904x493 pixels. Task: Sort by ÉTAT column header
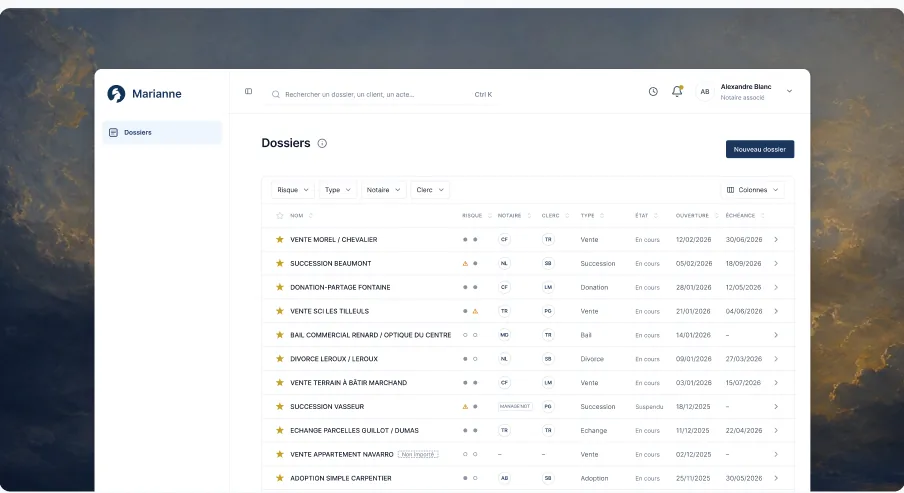pyautogui.click(x=646, y=216)
